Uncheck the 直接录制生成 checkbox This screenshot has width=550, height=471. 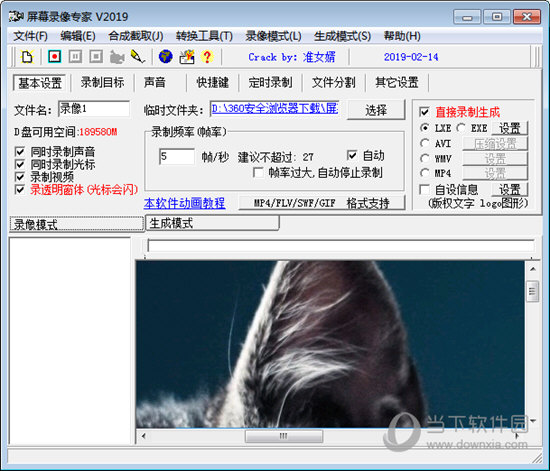424,112
